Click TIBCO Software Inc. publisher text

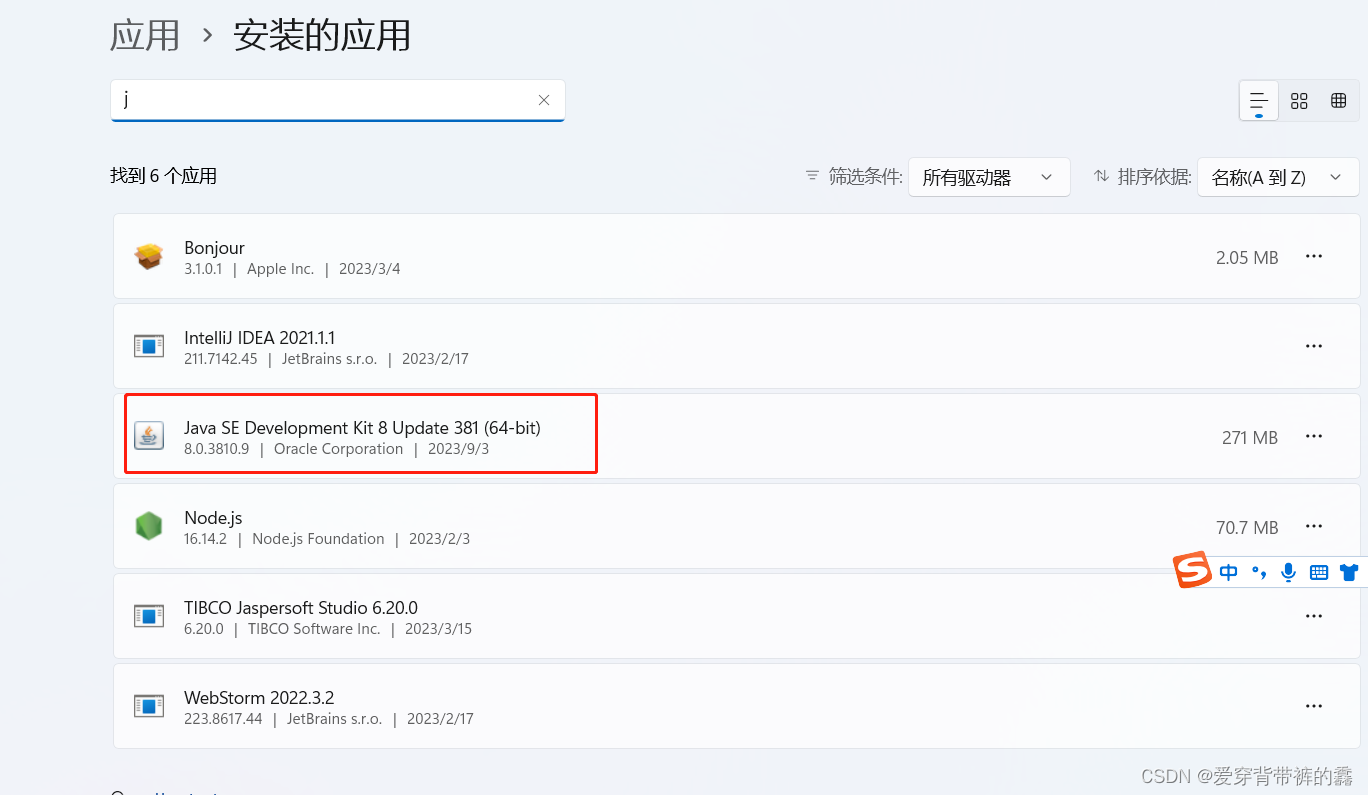(x=314, y=629)
